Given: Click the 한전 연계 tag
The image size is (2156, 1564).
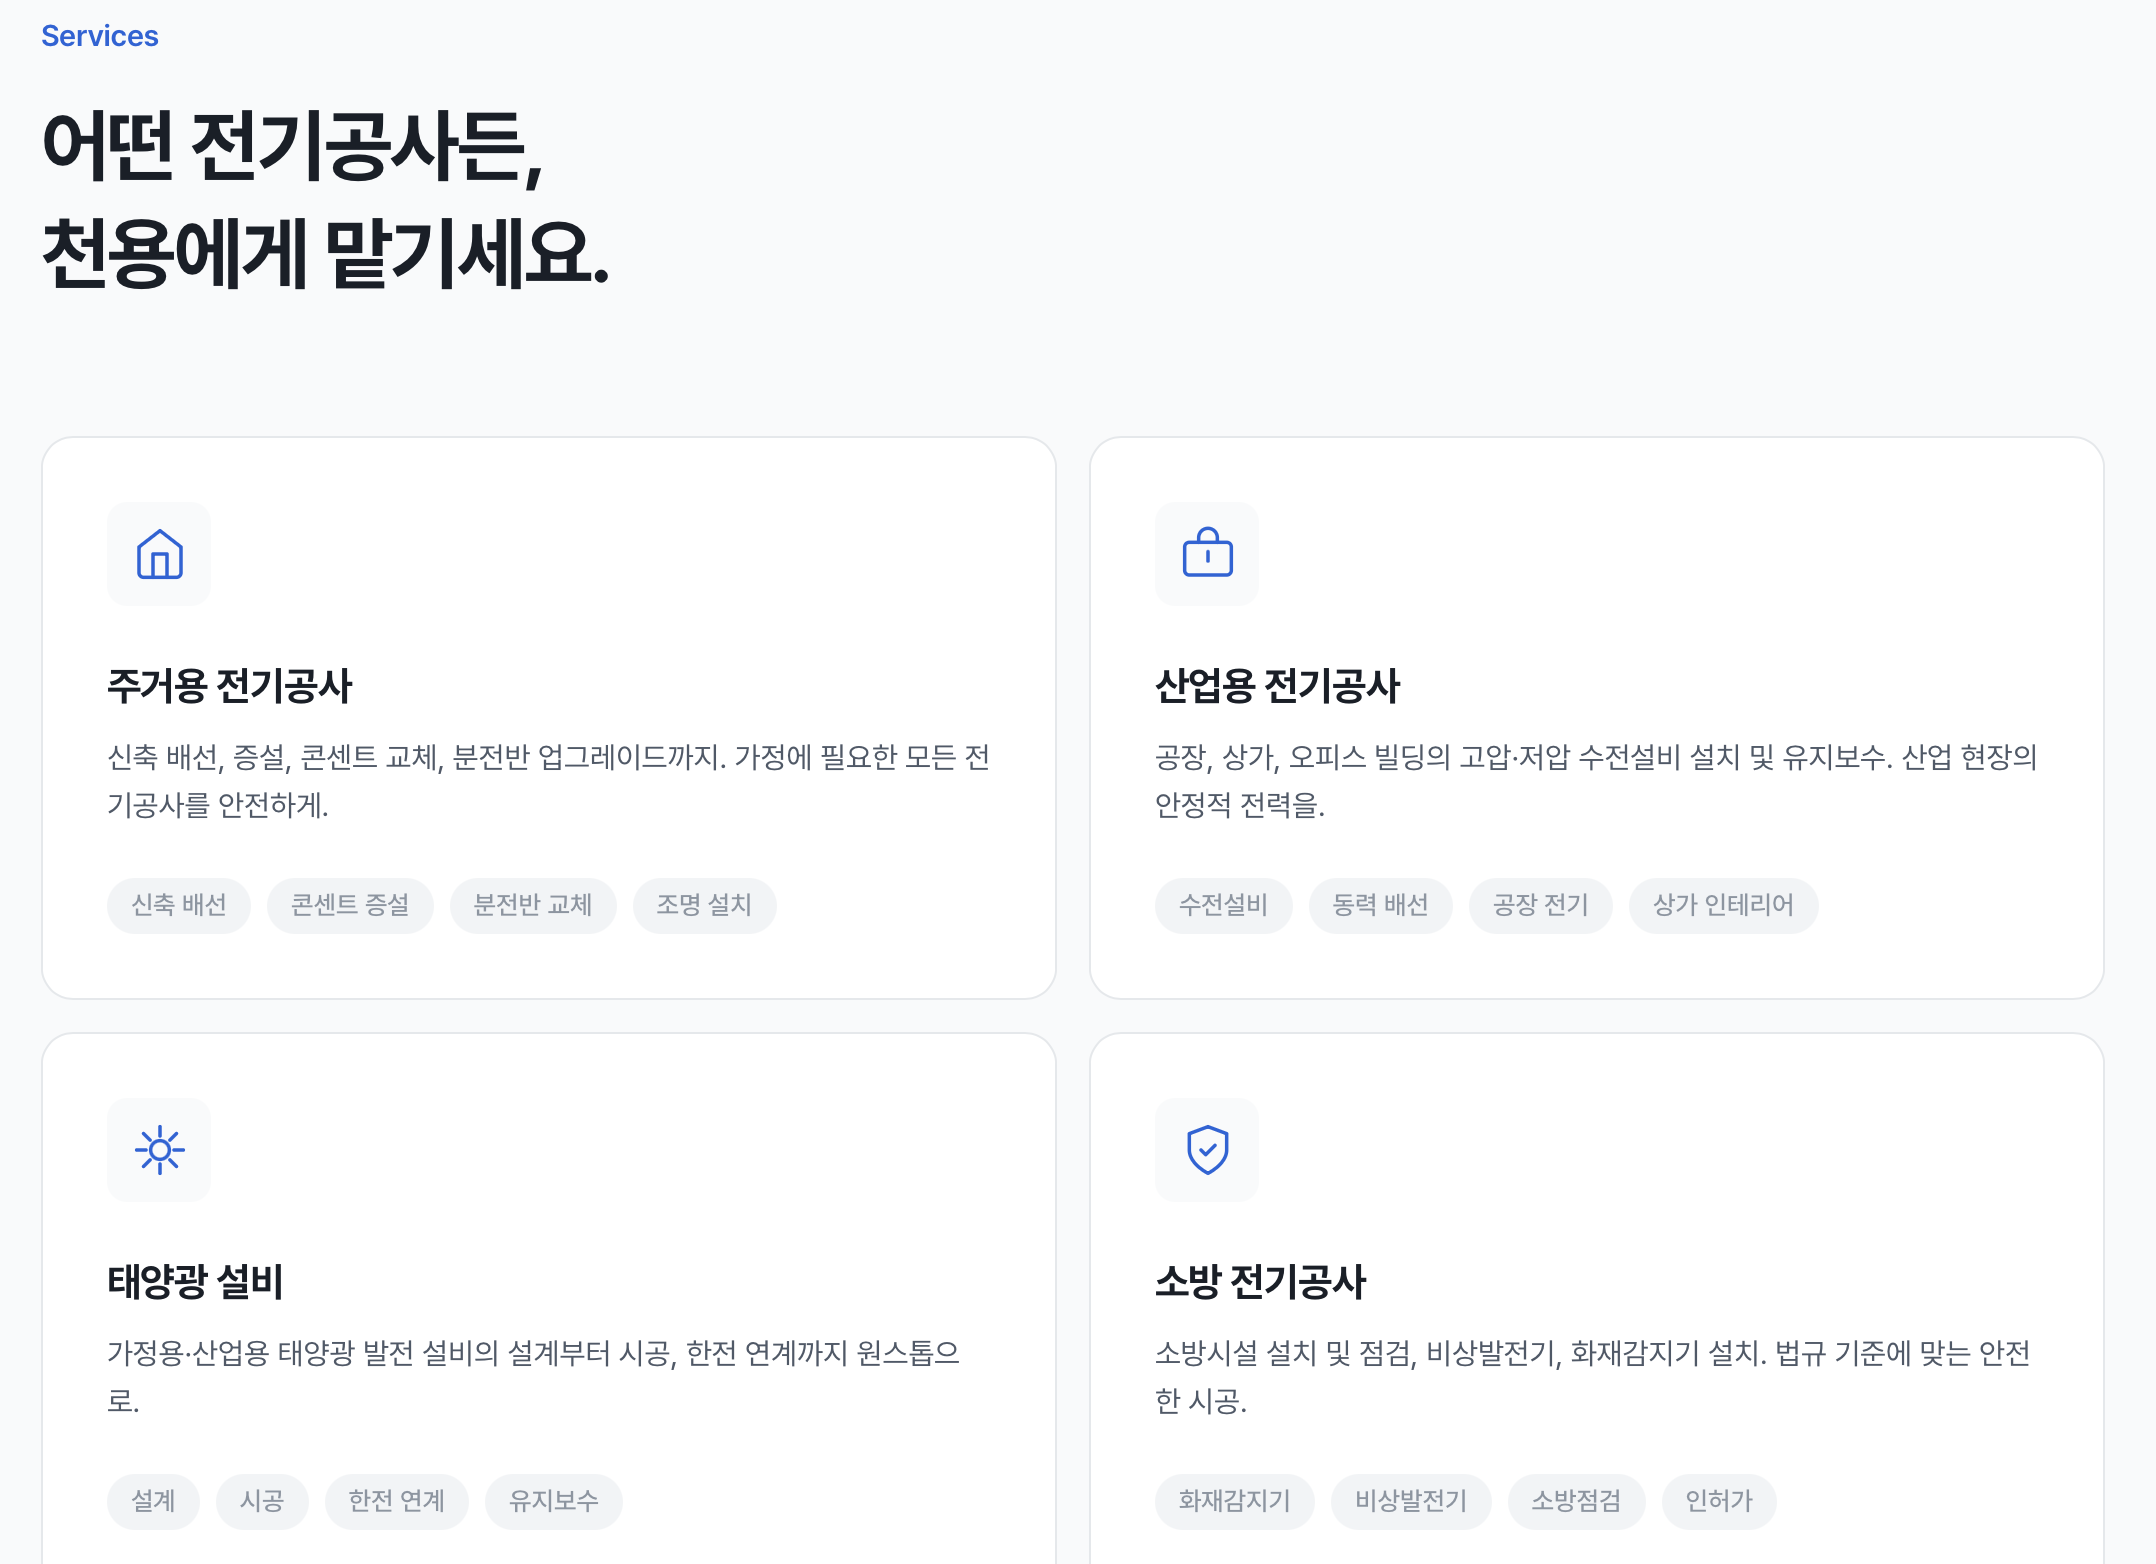Looking at the screenshot, I should [x=396, y=1501].
